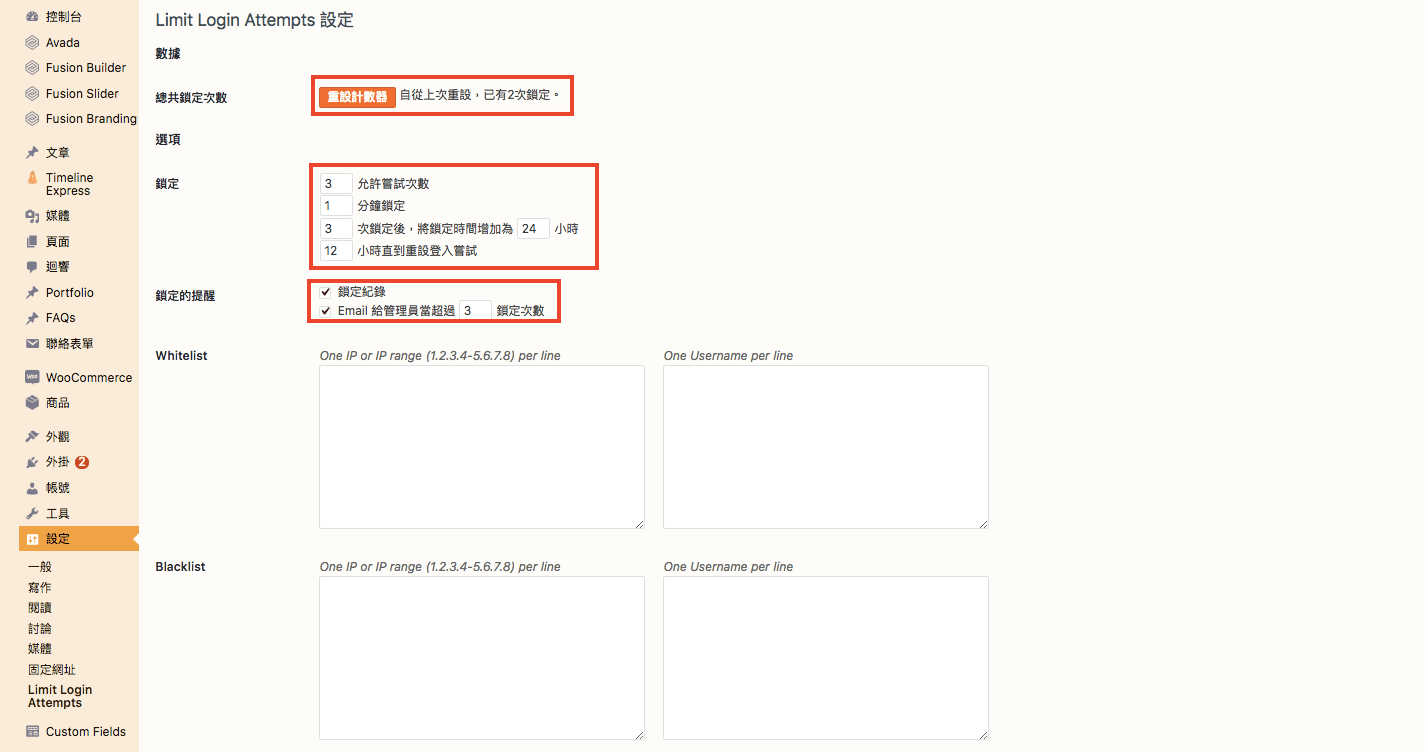Click the Custom Fields icon
The image size is (1425, 752).
tap(32, 732)
